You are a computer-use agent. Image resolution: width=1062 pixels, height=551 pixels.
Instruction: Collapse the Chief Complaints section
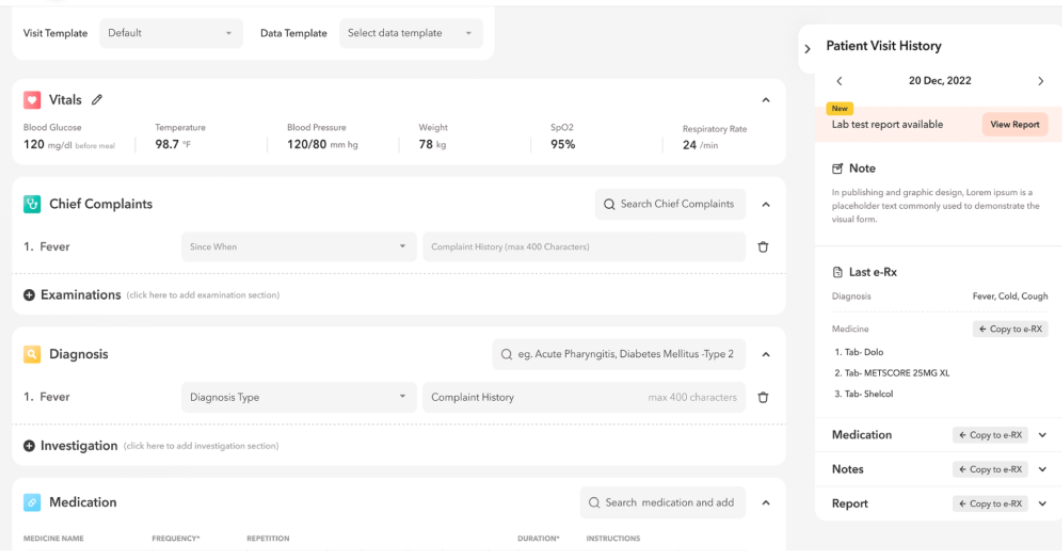click(766, 204)
